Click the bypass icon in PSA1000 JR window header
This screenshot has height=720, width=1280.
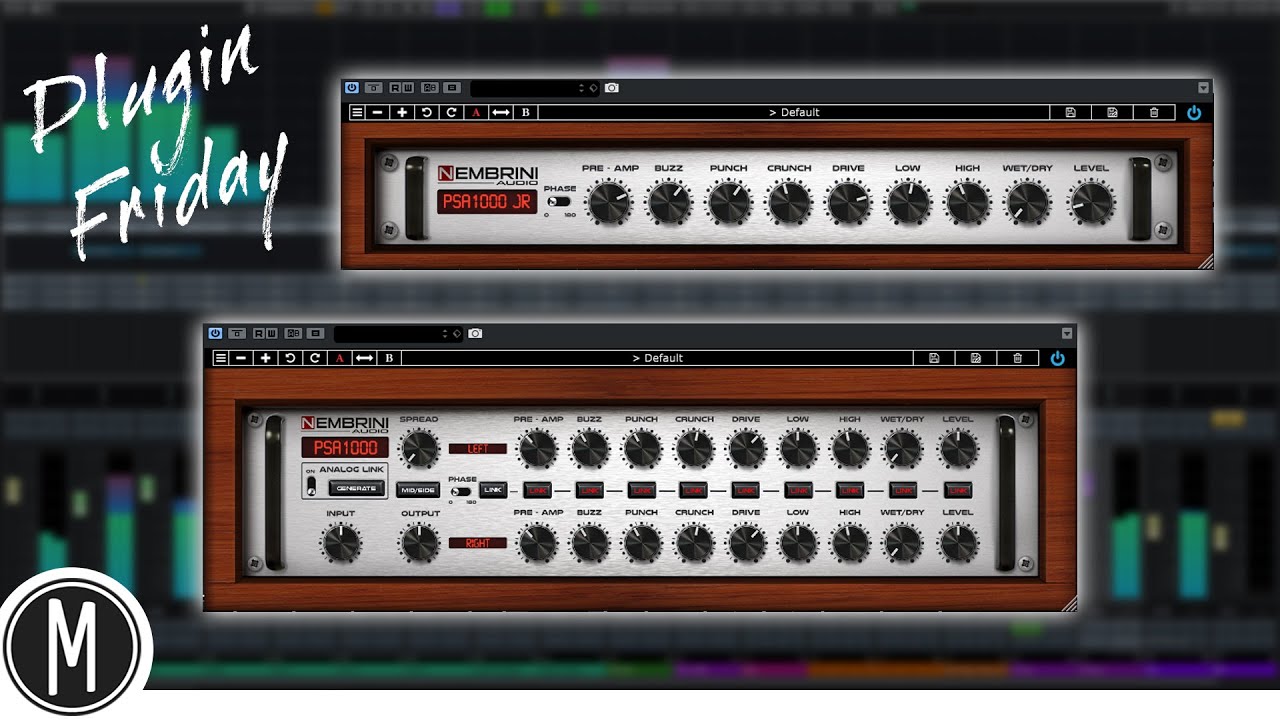[x=374, y=88]
